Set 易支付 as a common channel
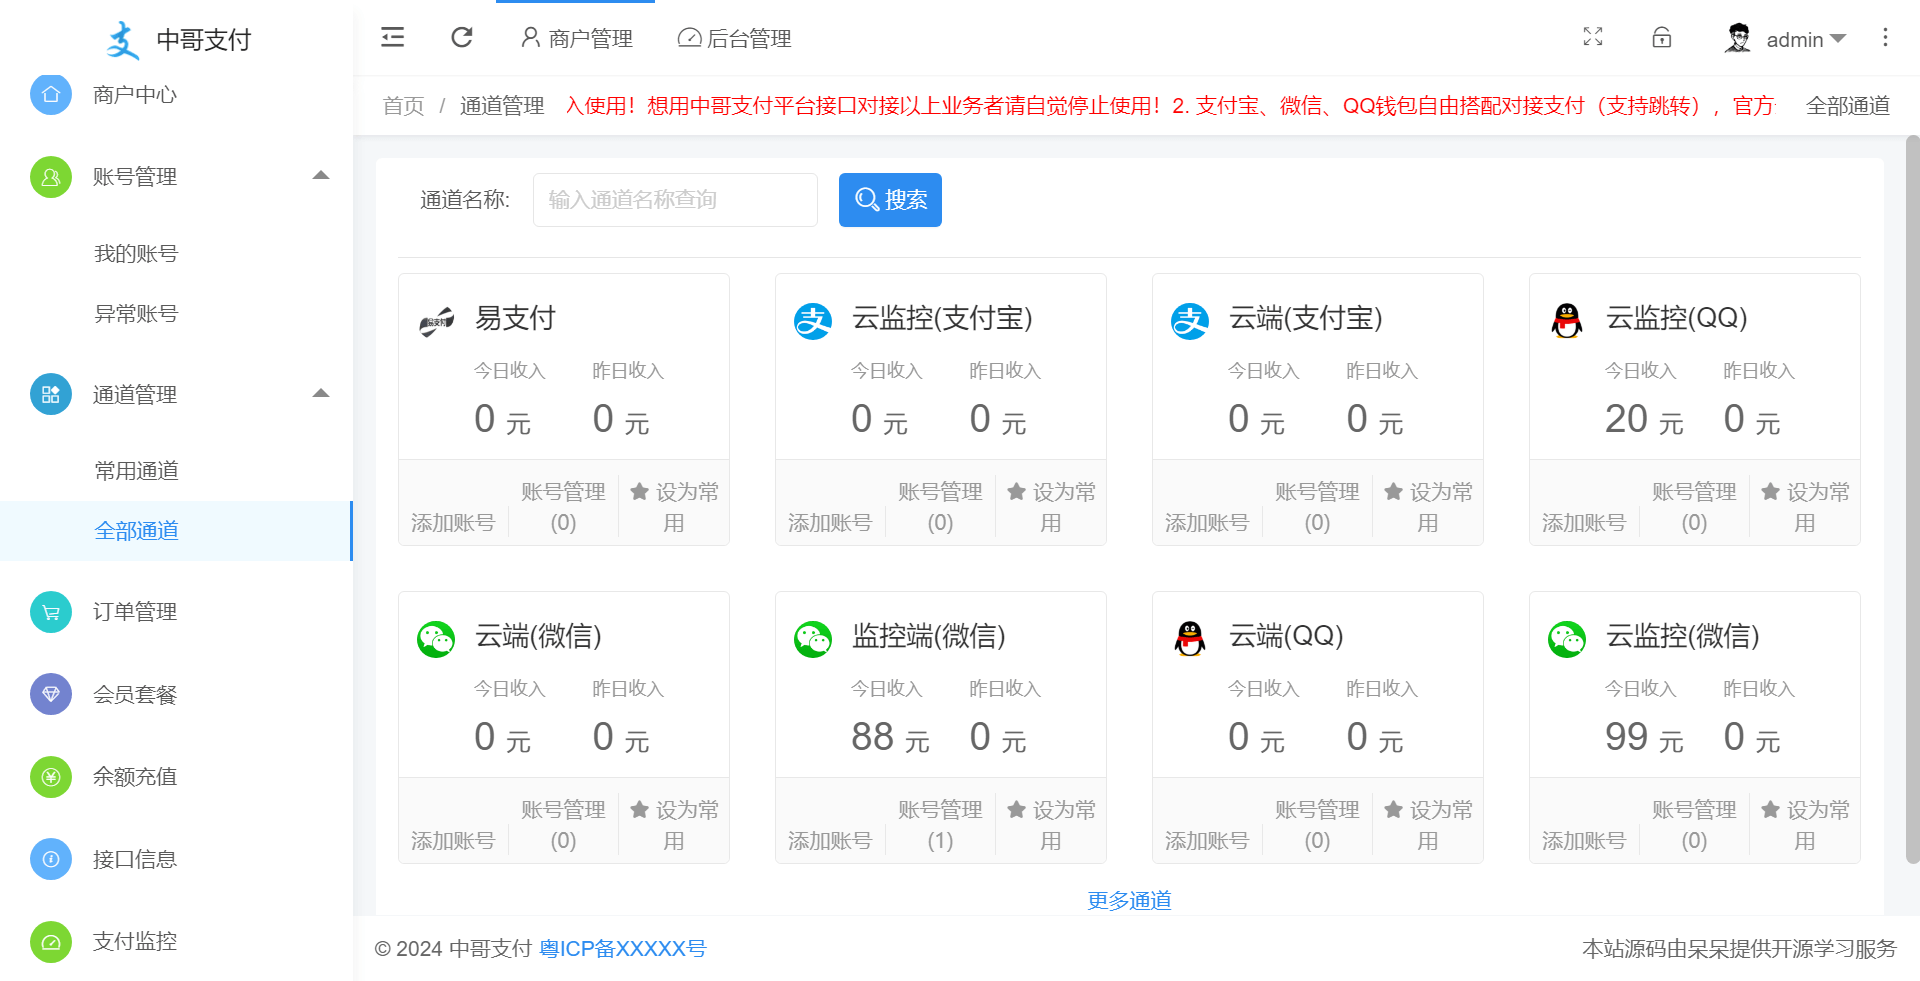The height and width of the screenshot is (981, 1920). pyautogui.click(x=674, y=507)
